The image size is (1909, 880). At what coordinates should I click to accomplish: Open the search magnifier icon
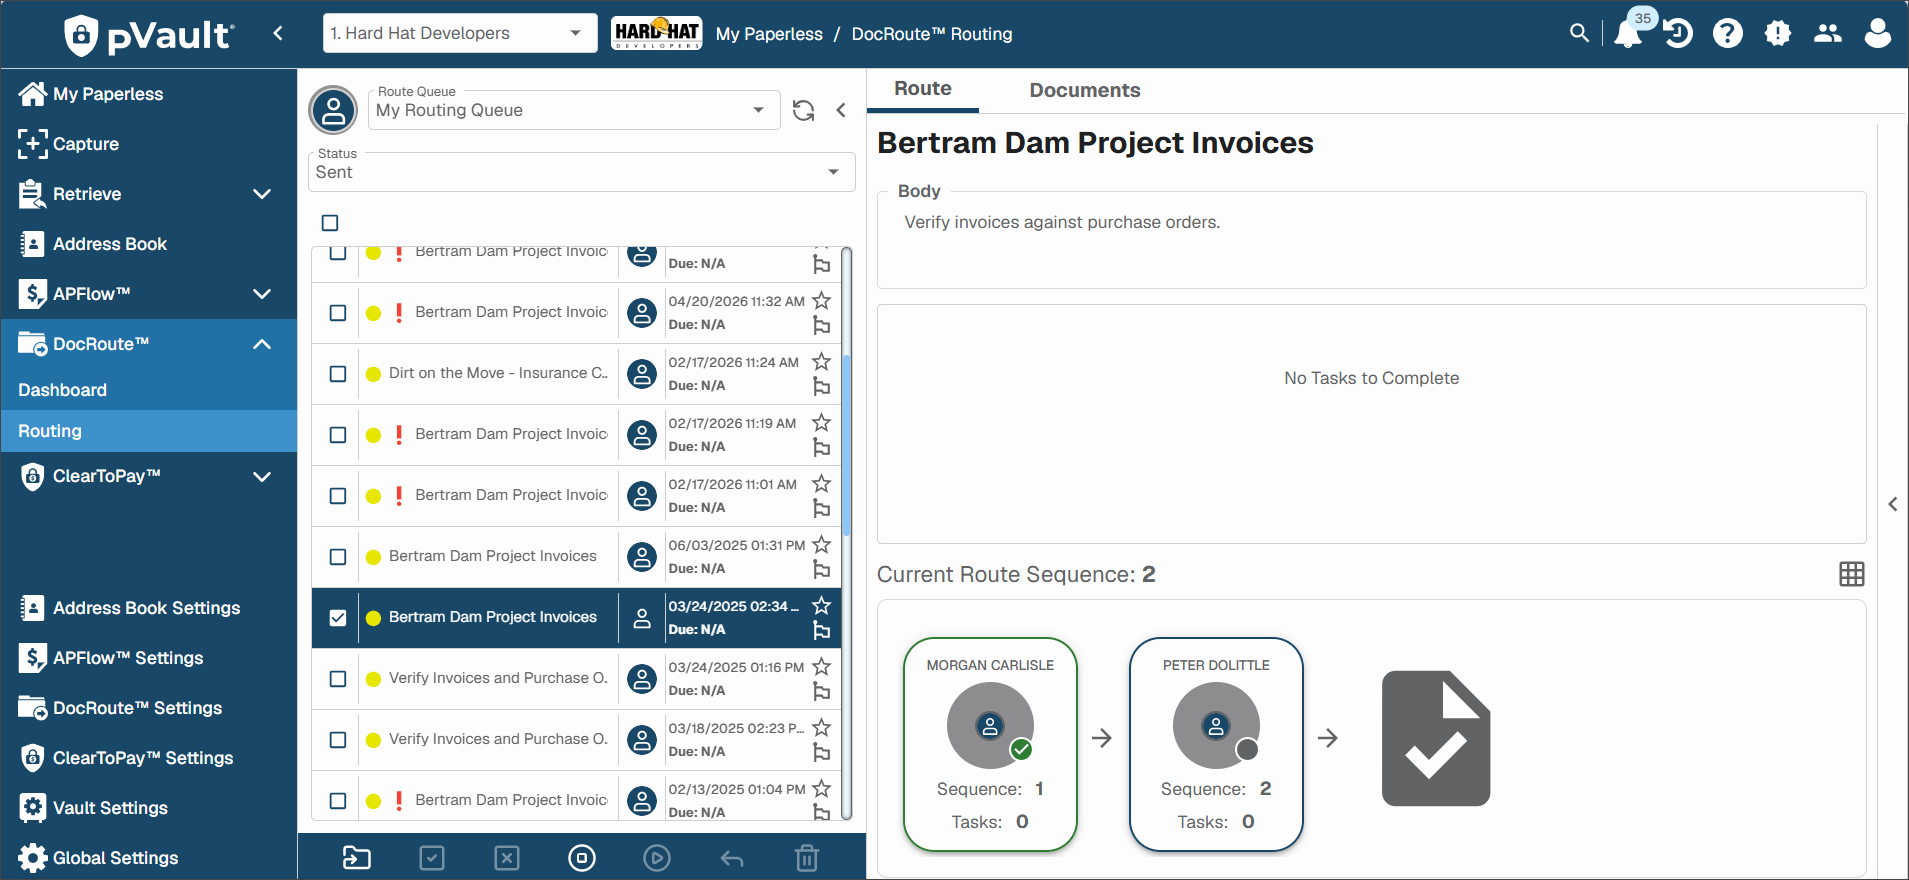tap(1579, 33)
